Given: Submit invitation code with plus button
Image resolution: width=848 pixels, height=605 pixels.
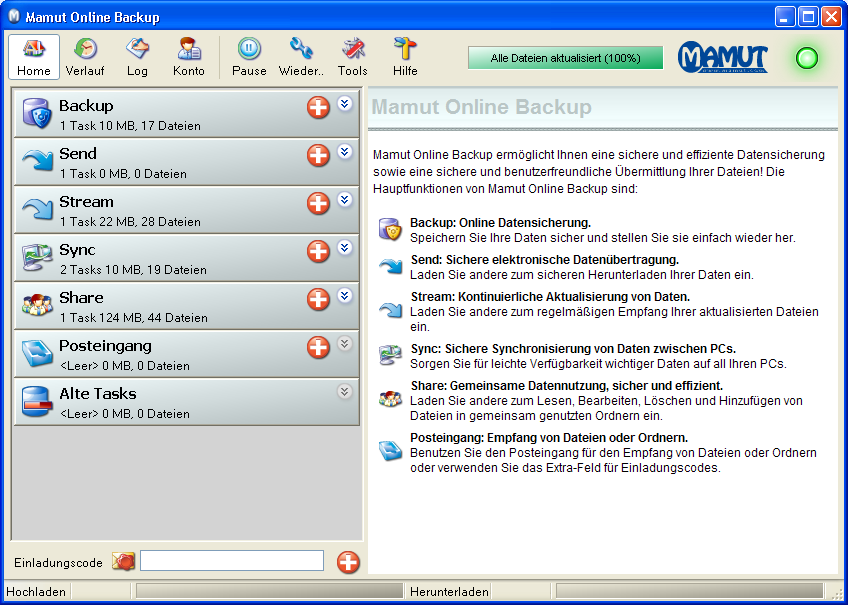Looking at the screenshot, I should [348, 562].
